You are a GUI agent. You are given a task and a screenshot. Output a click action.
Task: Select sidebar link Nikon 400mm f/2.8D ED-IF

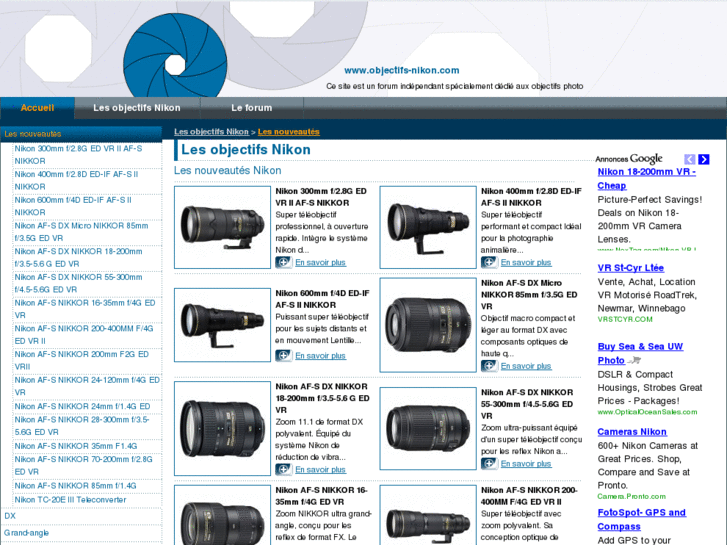[x=76, y=180]
